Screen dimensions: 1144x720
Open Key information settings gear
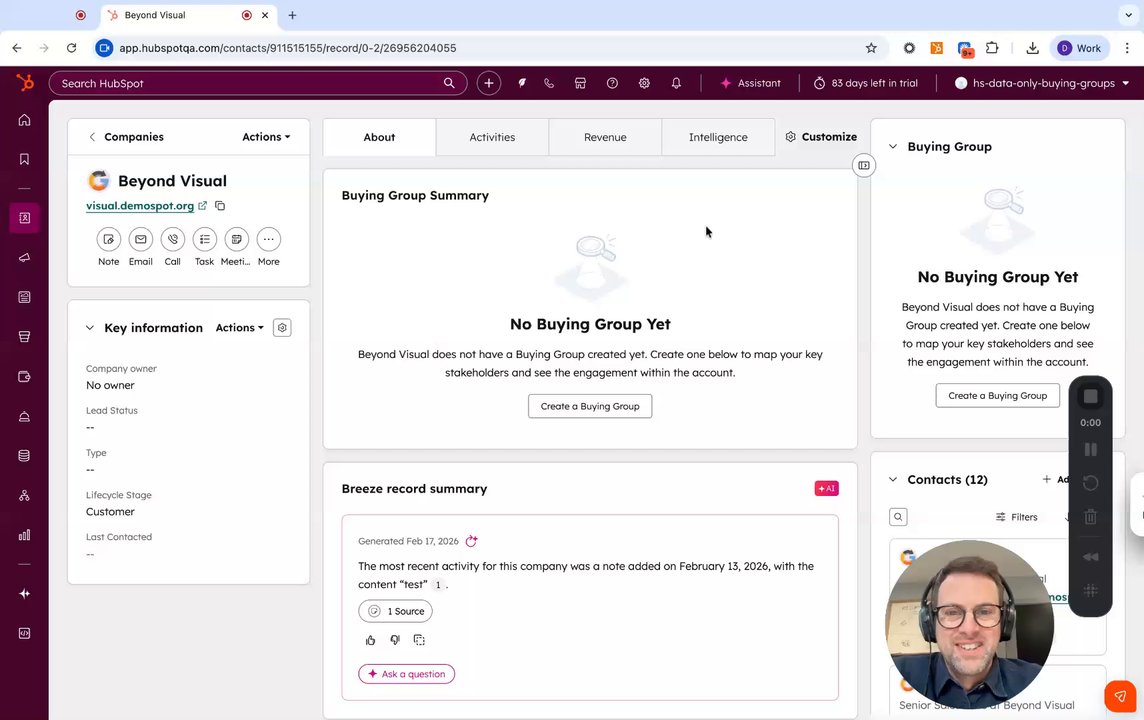tap(282, 328)
